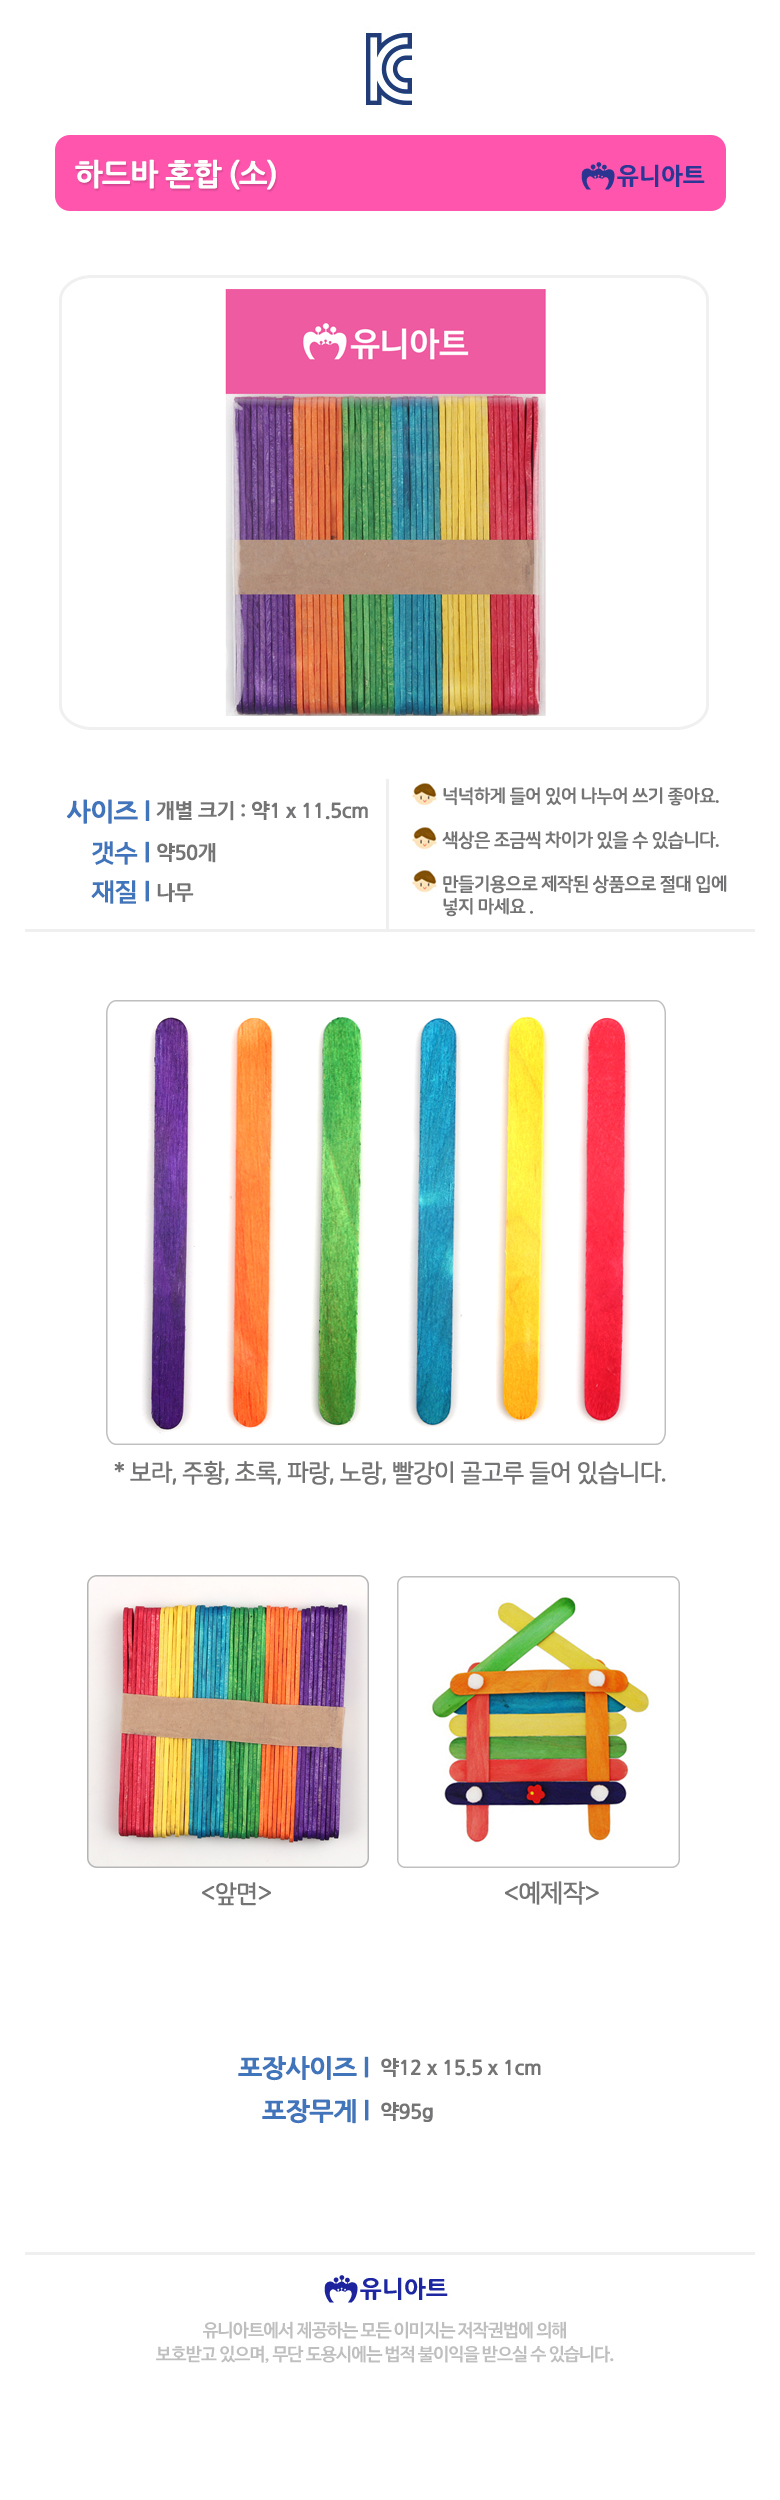Click the face icon beside 넉넉하게 들어 있어
The image size is (780, 2500).
(x=424, y=794)
